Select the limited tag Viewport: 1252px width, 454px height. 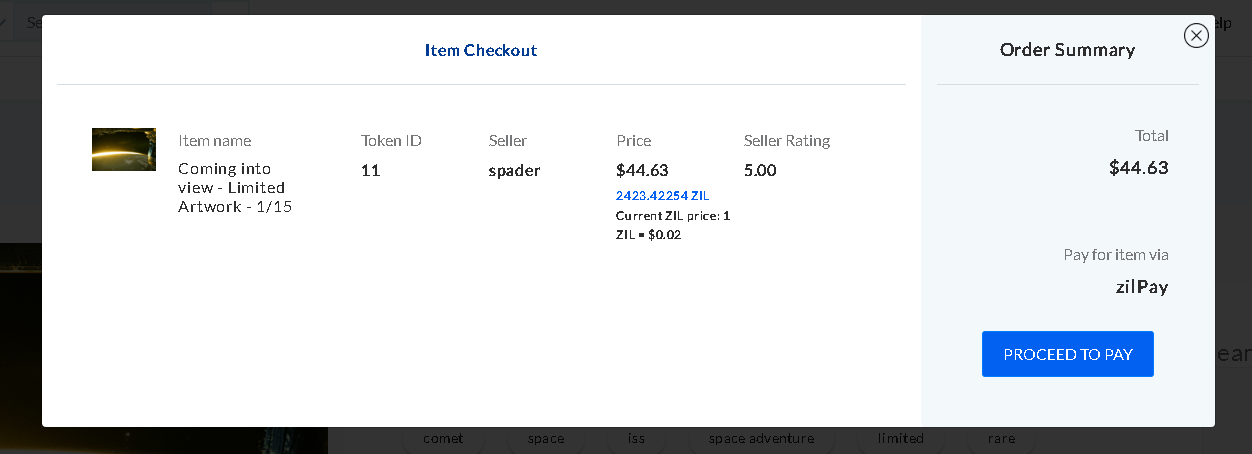click(900, 438)
